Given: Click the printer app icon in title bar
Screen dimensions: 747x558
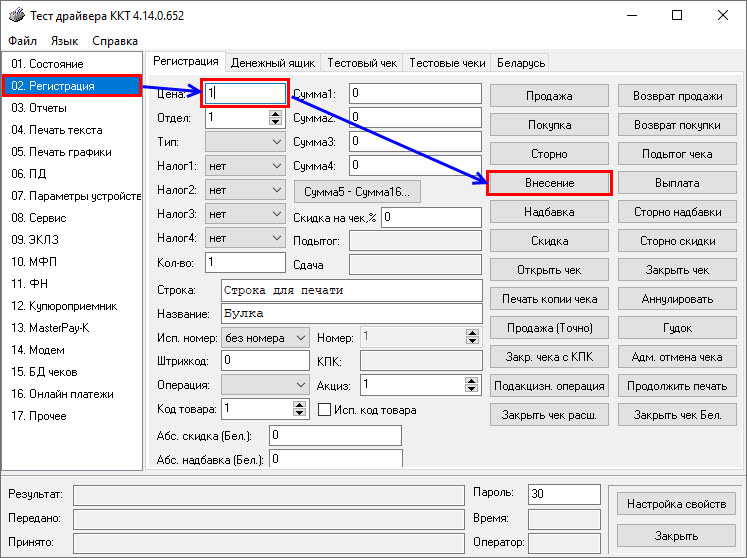Looking at the screenshot, I should click(x=17, y=15).
